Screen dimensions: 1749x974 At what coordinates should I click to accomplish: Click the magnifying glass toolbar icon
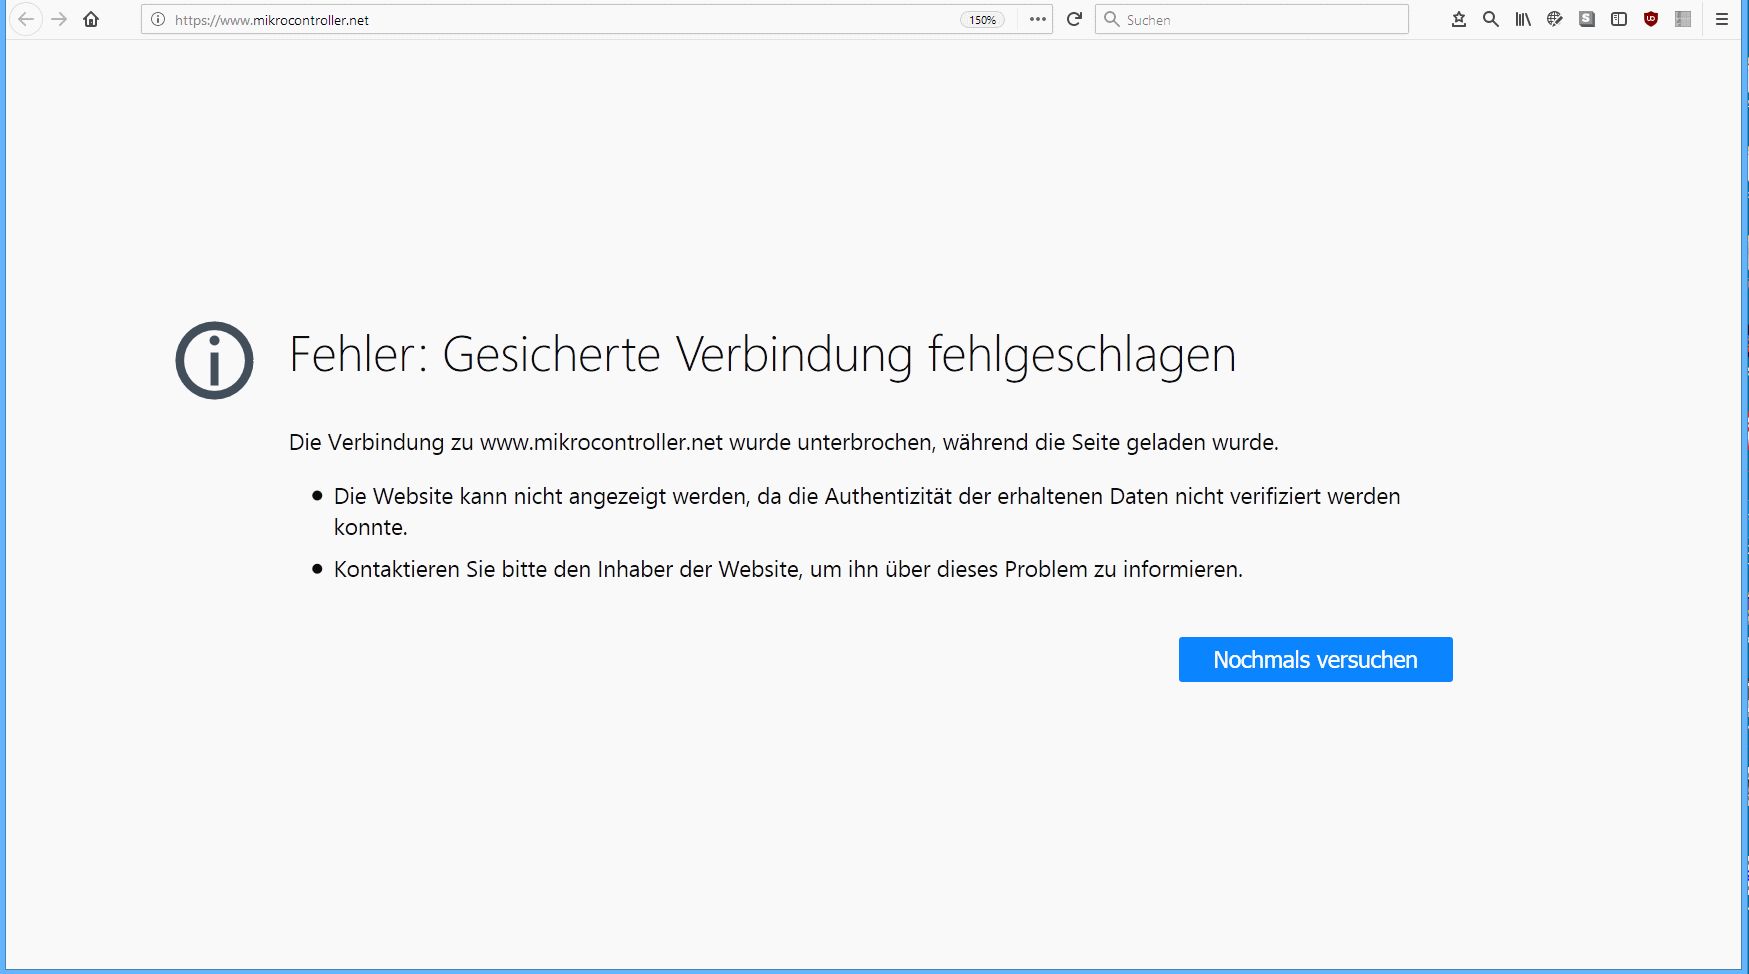(x=1491, y=20)
